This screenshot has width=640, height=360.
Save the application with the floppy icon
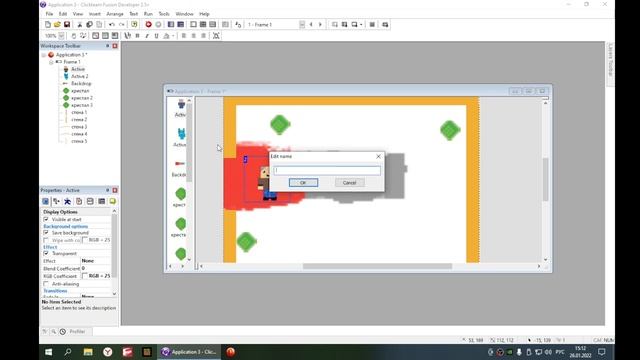(x=67, y=24)
